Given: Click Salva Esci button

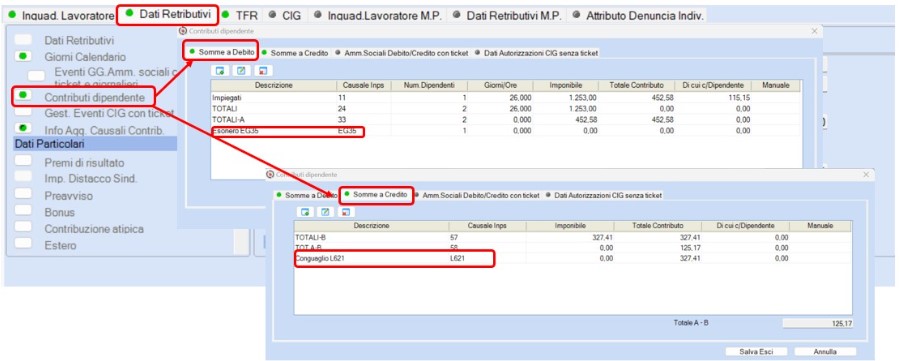Looking at the screenshot, I should [756, 351].
